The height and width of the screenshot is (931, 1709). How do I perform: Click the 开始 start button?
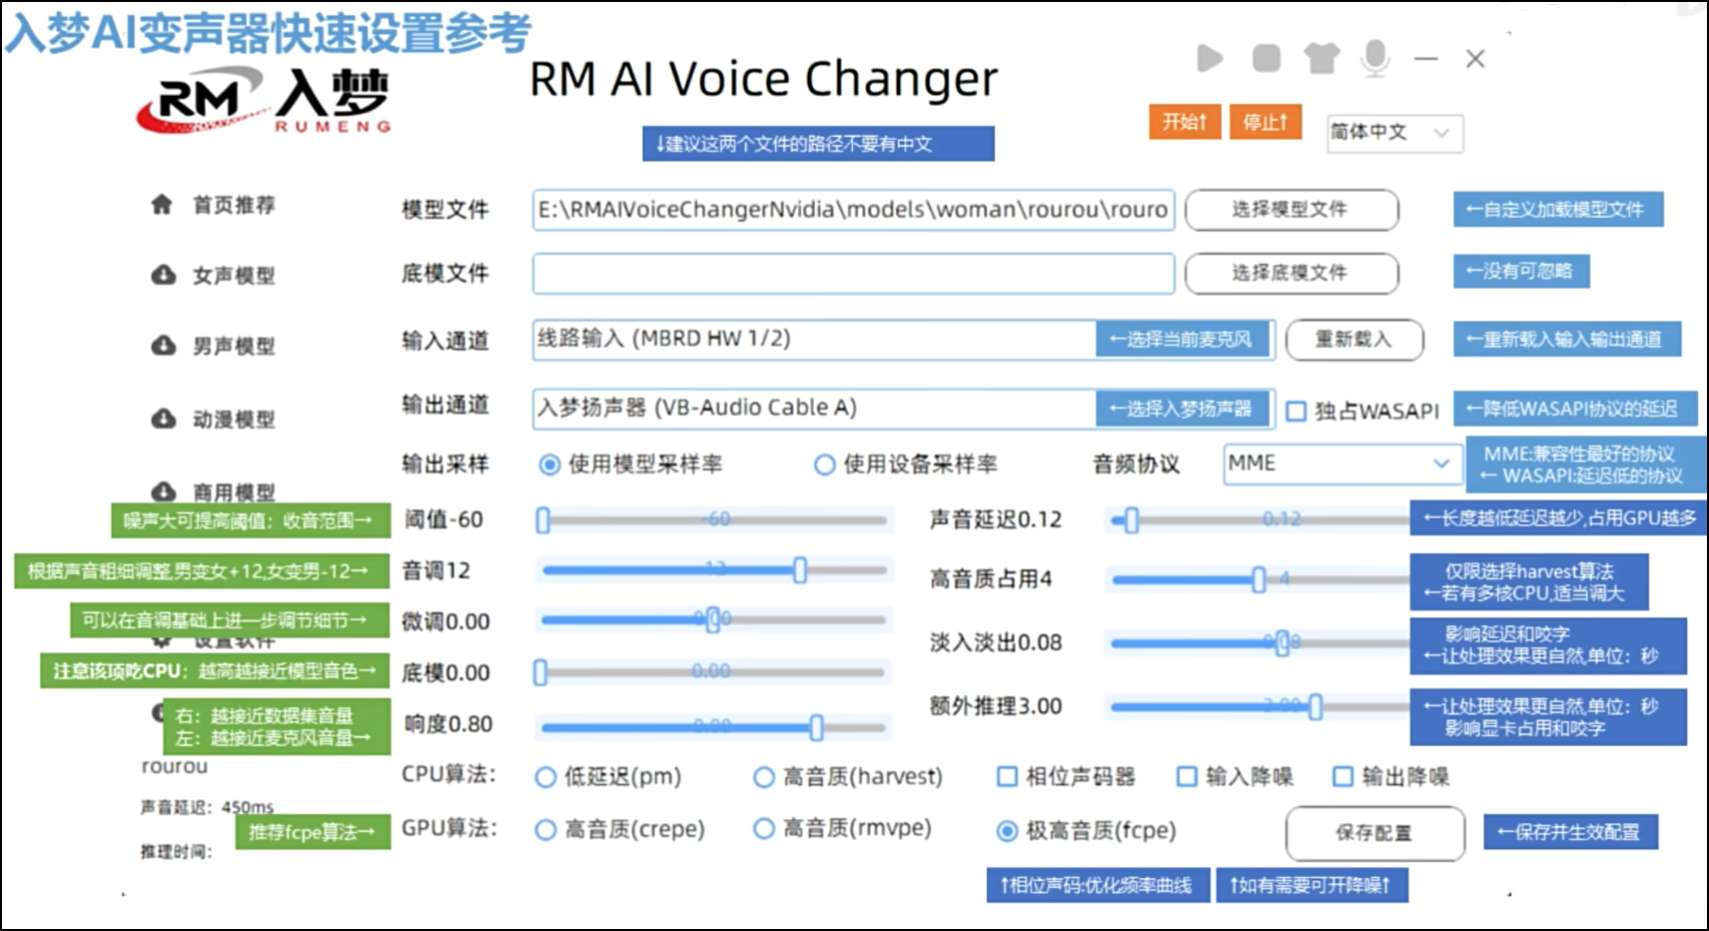point(1184,121)
